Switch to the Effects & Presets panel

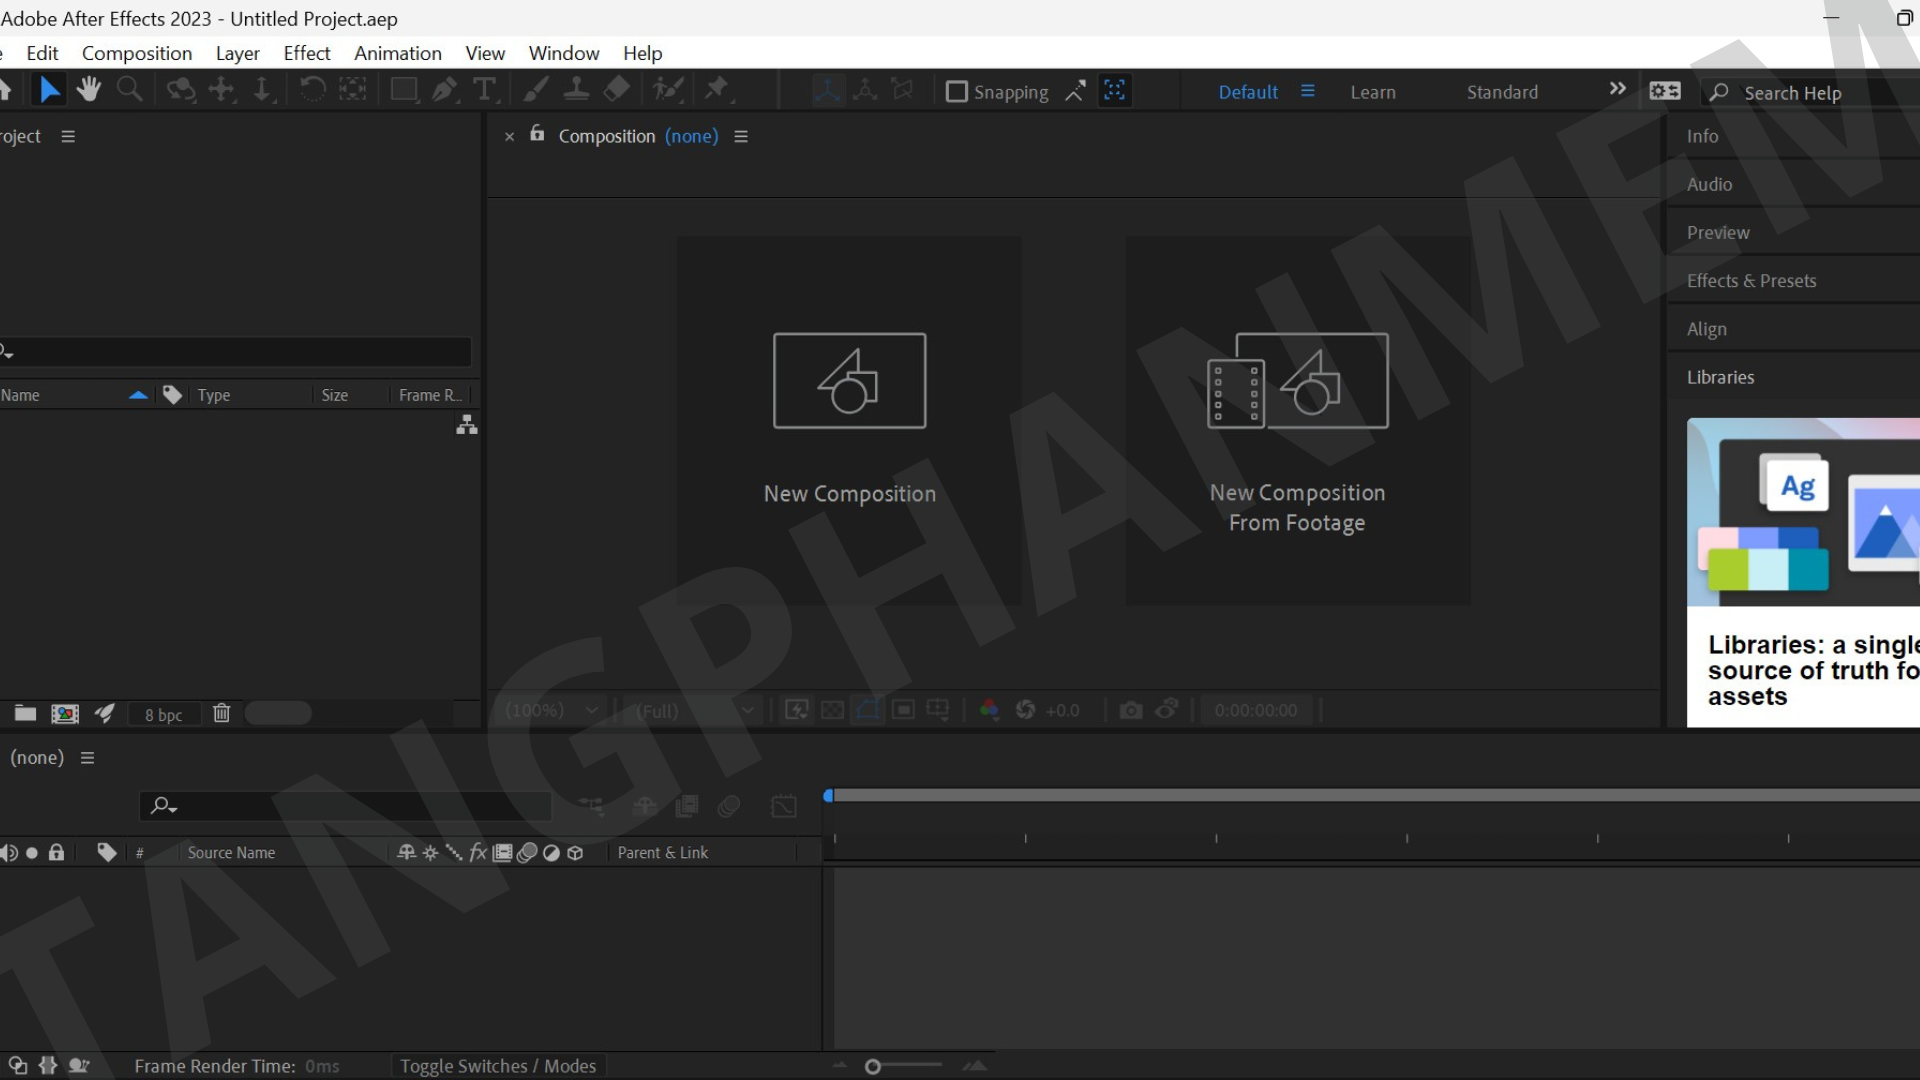[1751, 281]
